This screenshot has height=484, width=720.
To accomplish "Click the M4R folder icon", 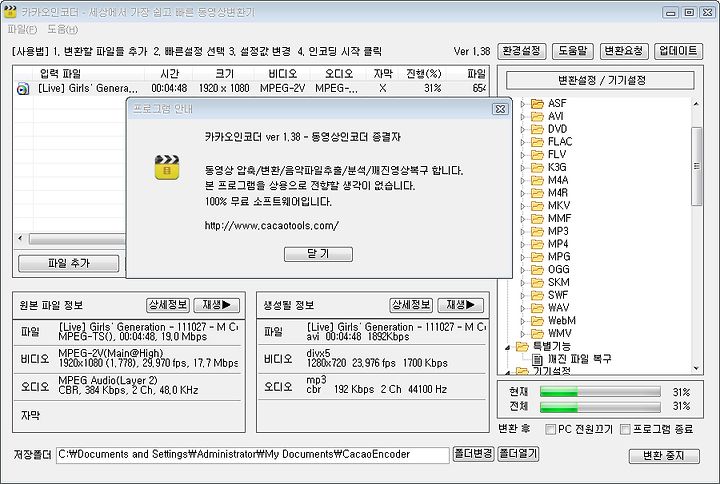I will (x=537, y=193).
